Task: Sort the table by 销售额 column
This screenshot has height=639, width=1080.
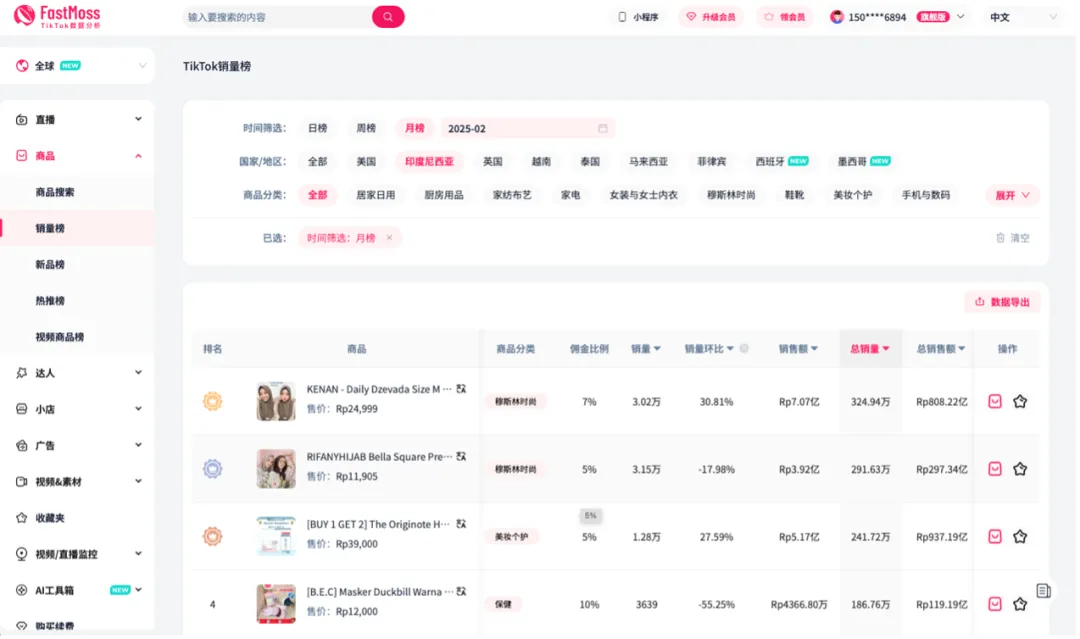Action: pyautogui.click(x=800, y=349)
